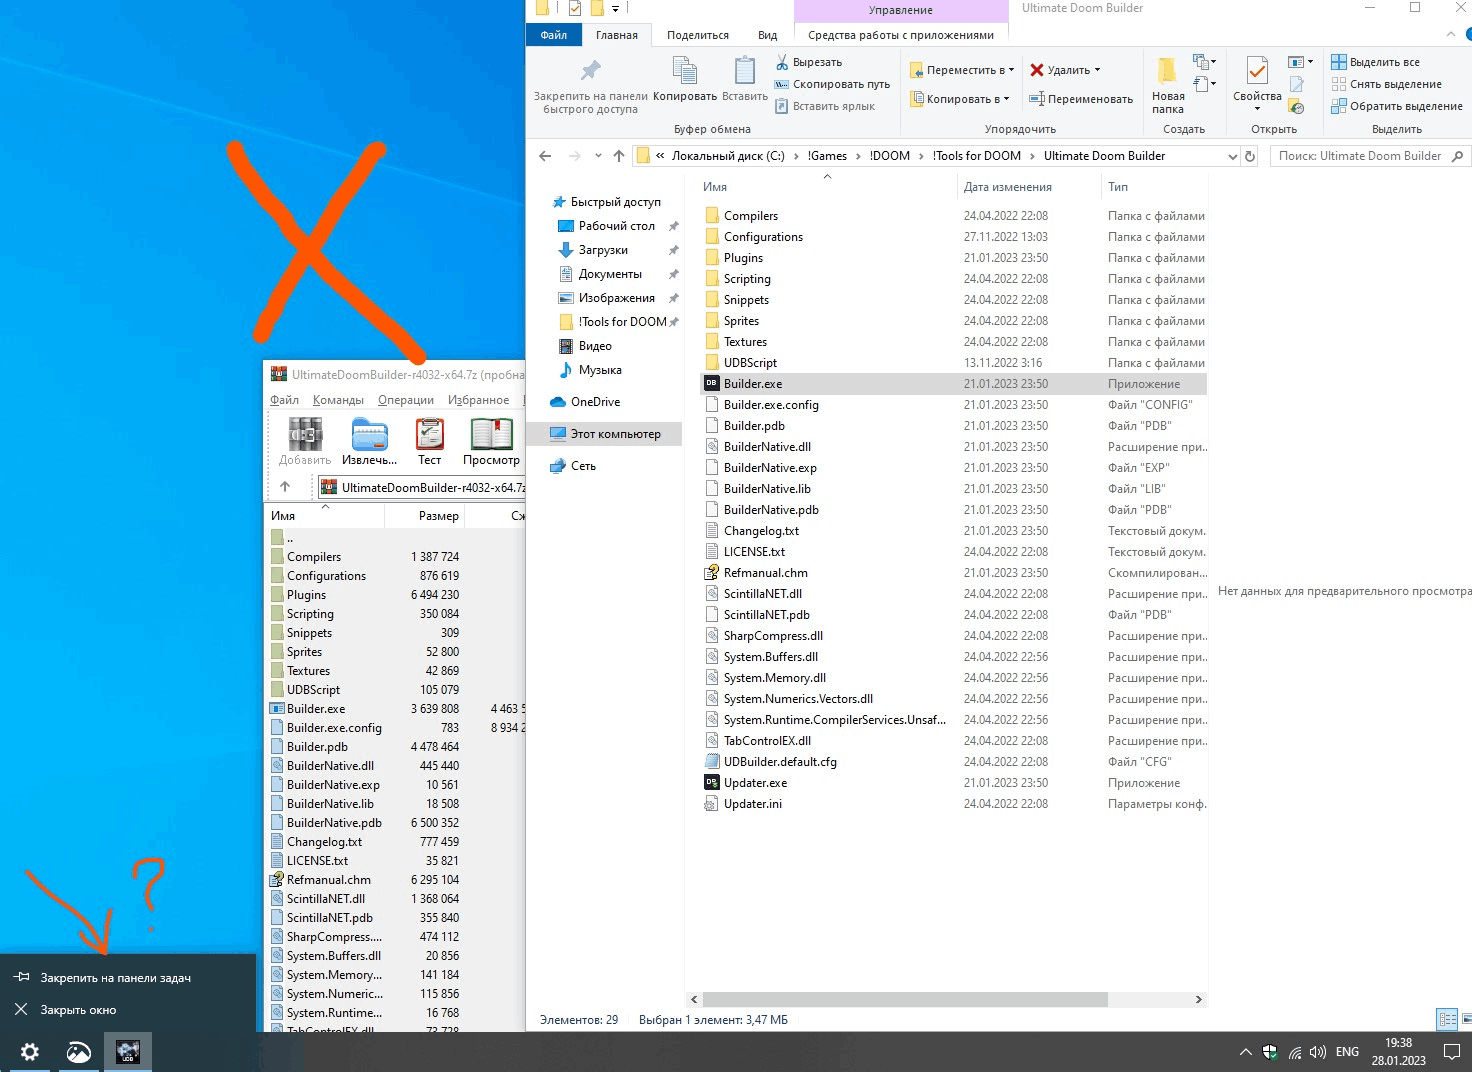Sort Explorer list by Дата изменения
Viewport: 1472px width, 1072px height.
pos(1007,187)
